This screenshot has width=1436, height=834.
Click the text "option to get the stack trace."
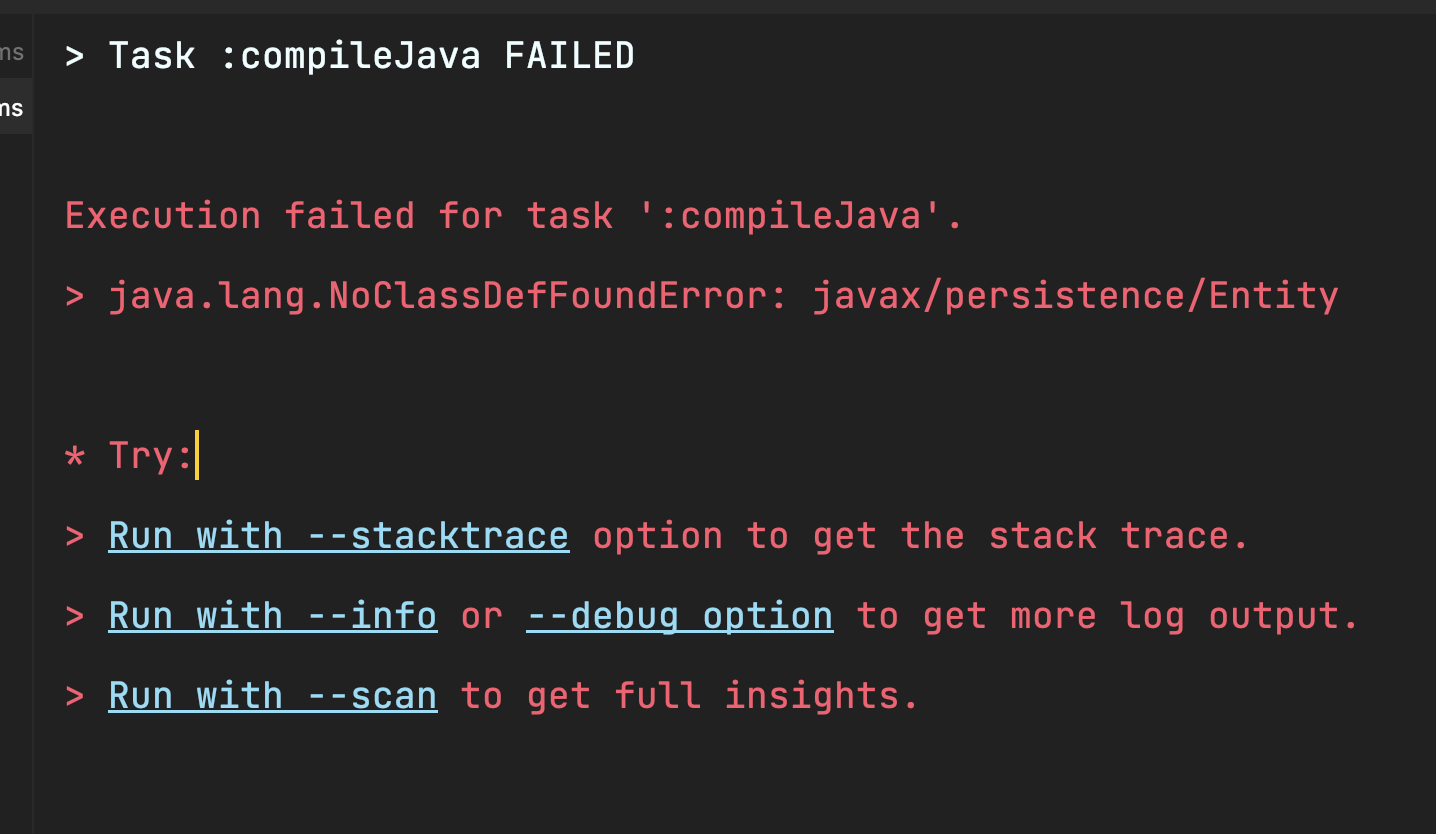click(921, 536)
